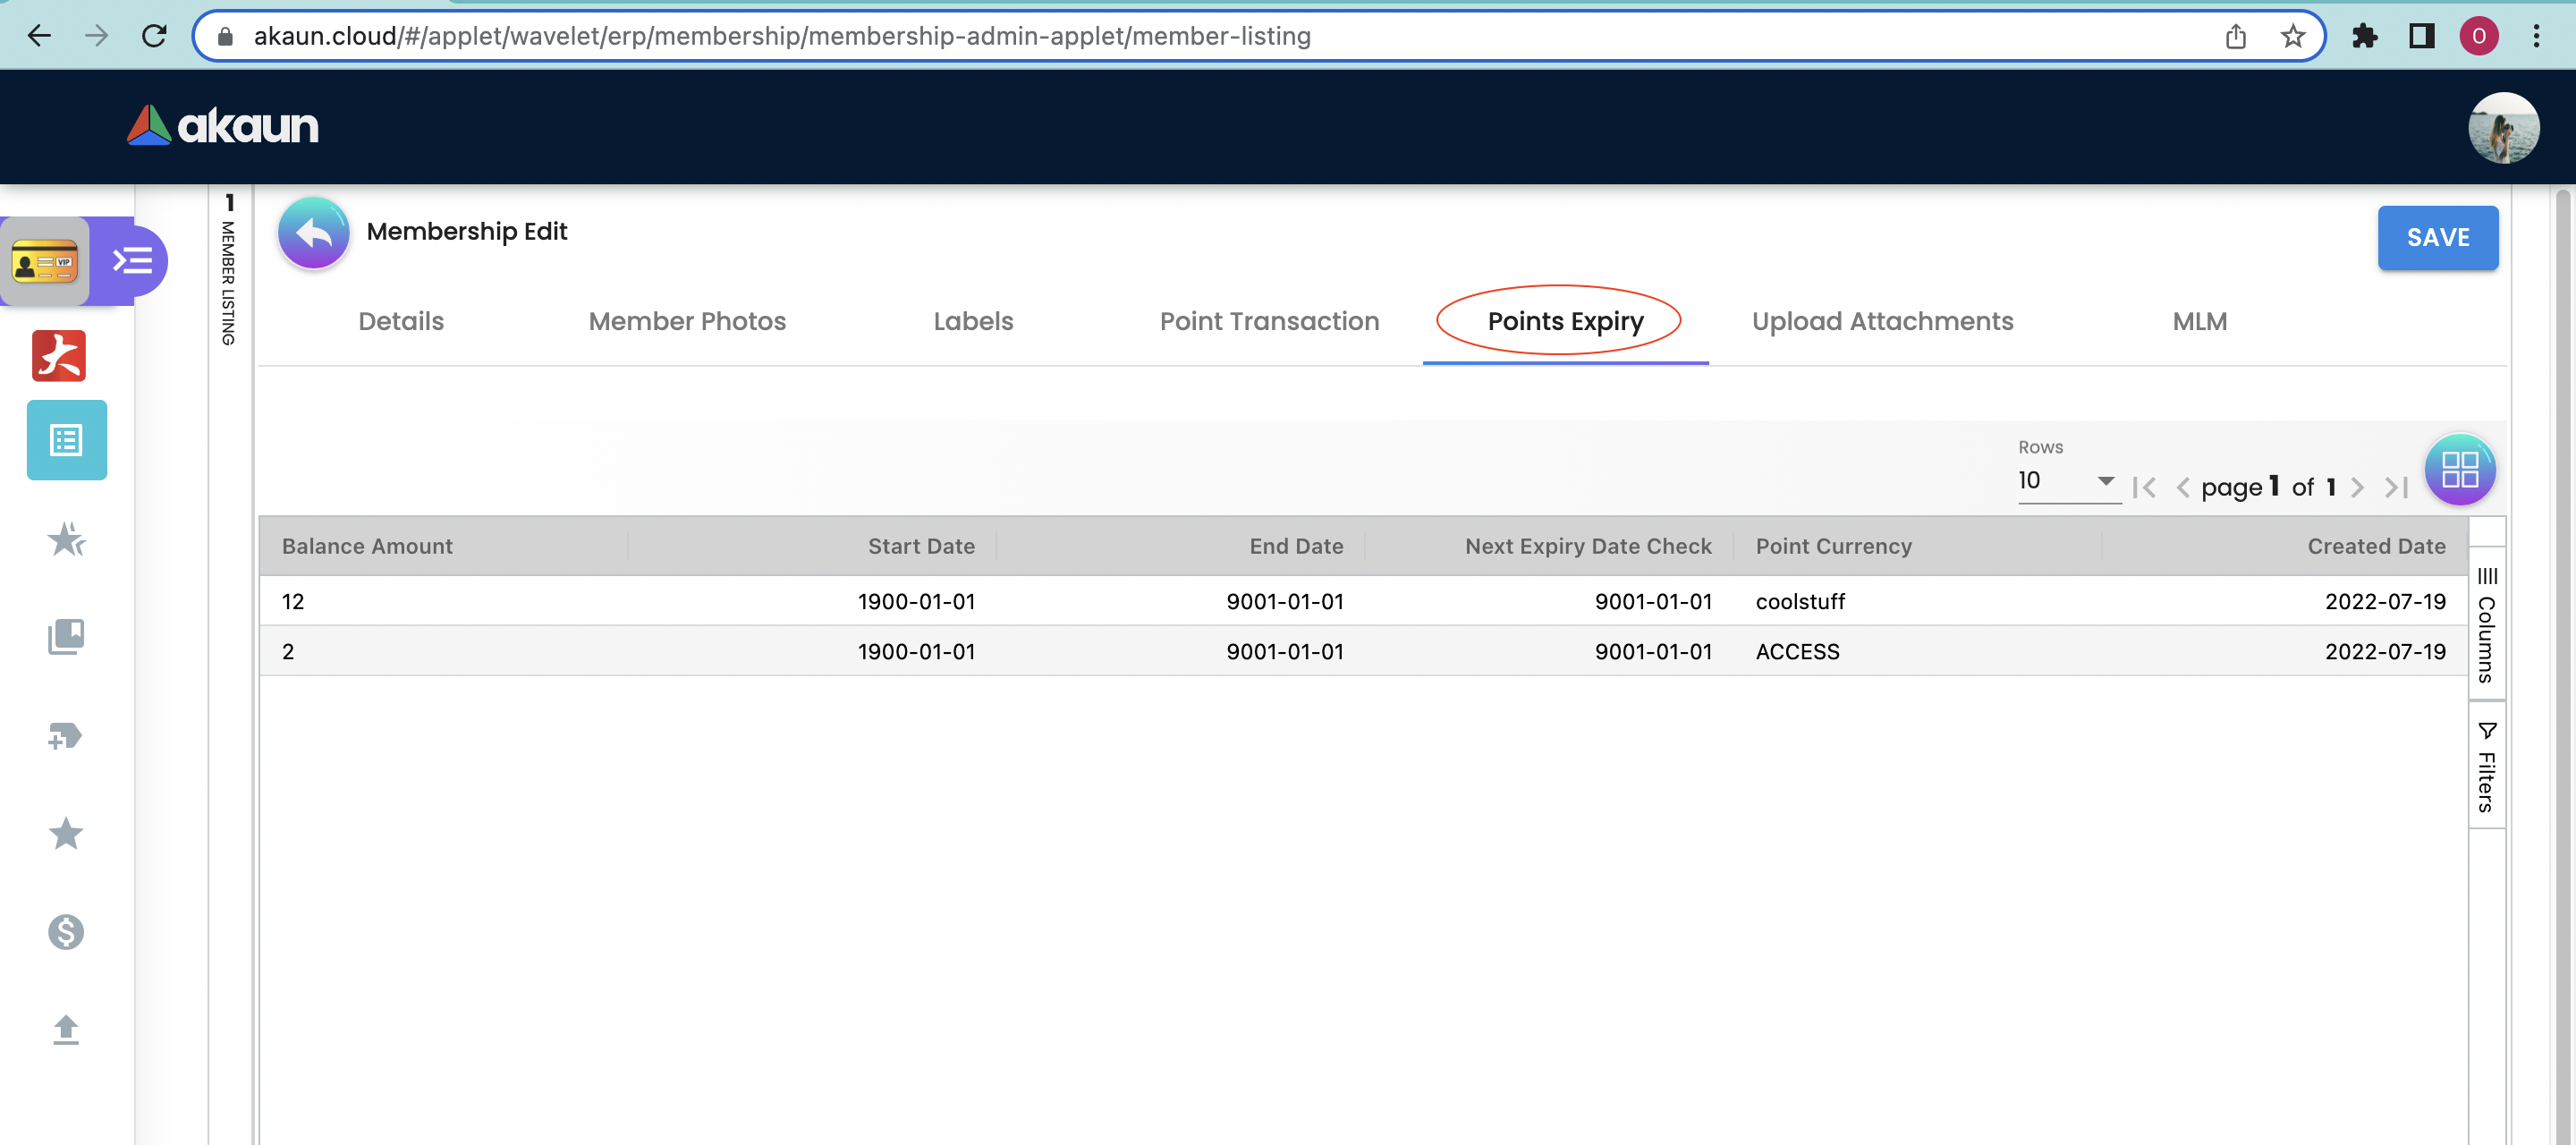
Task: Click the dollar sign sidebar icon
Action: [66, 931]
